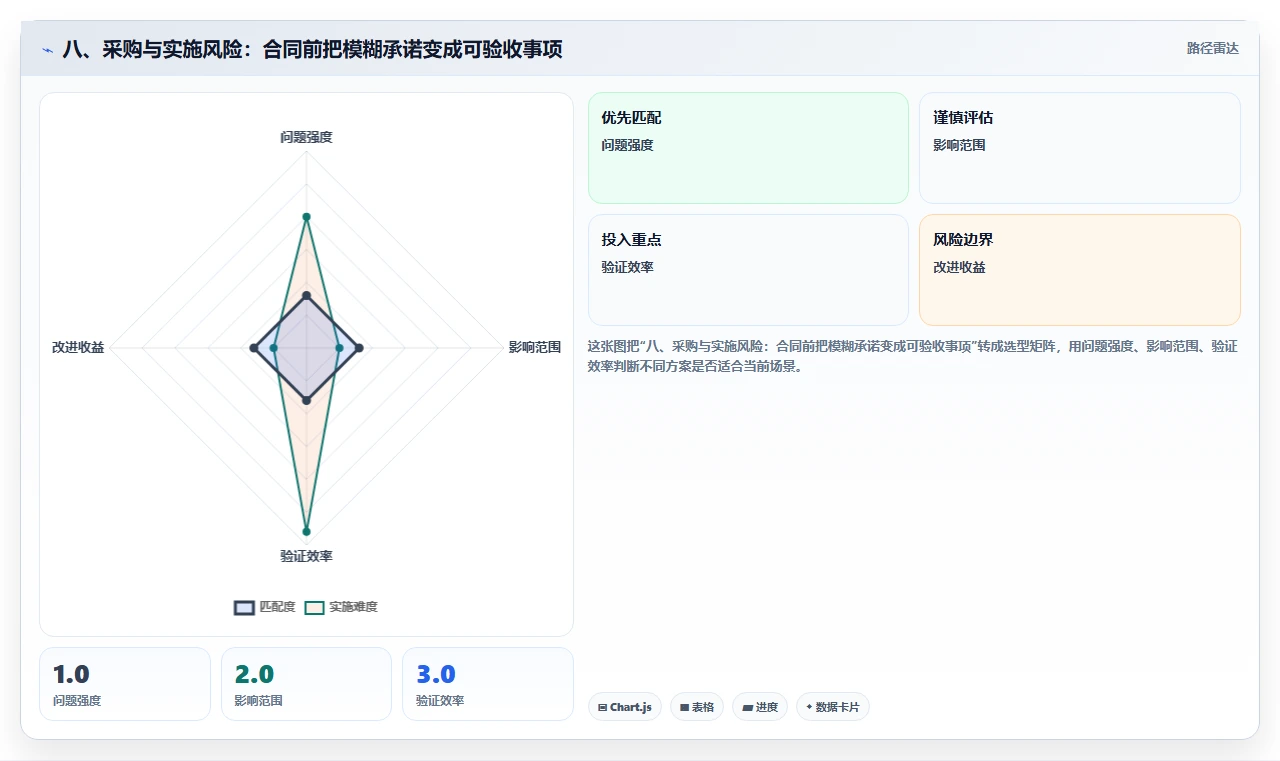Image resolution: width=1280 pixels, height=761 pixels.
Task: Click 问题强度 text inside 优先匹配 card
Action: click(x=627, y=145)
